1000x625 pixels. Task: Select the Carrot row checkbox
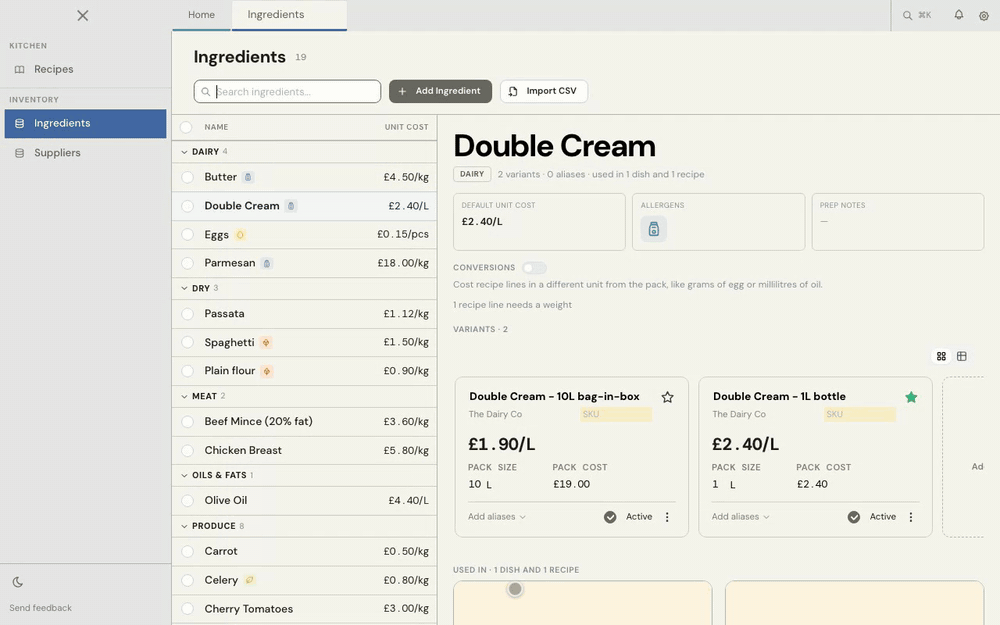(188, 552)
